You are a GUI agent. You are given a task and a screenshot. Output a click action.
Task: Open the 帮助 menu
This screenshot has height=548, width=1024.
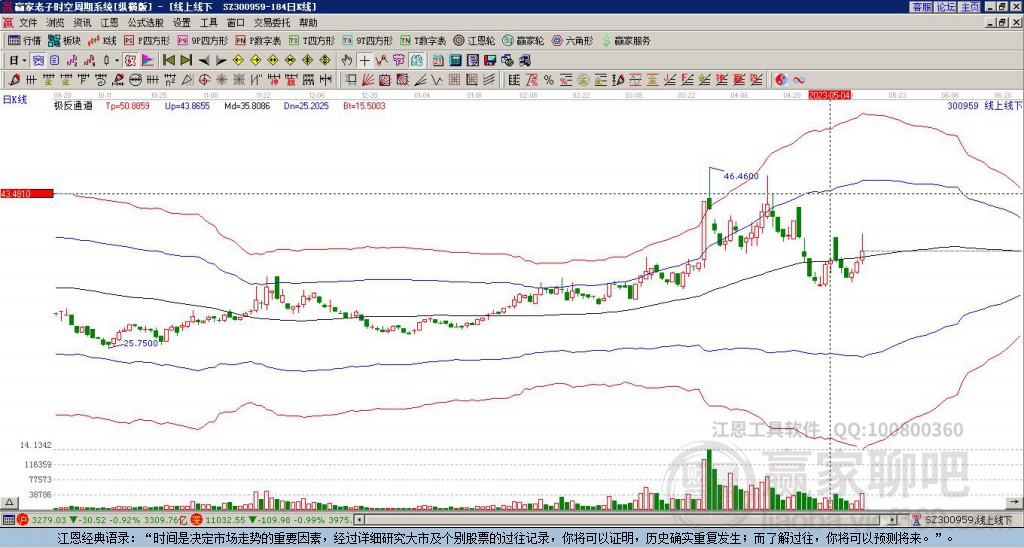pos(308,23)
